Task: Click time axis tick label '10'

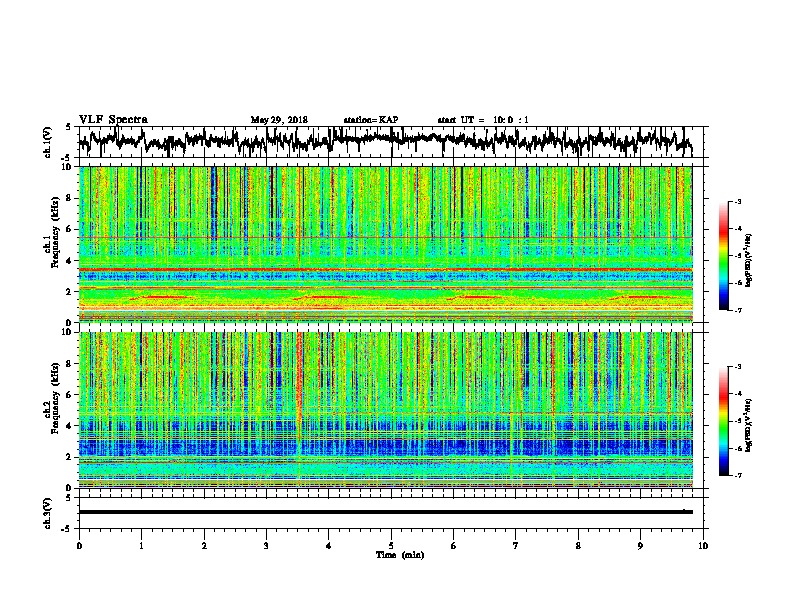Action: click(703, 546)
